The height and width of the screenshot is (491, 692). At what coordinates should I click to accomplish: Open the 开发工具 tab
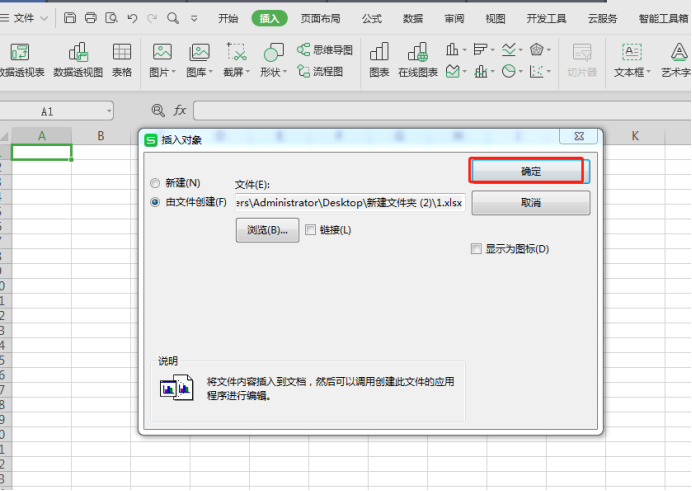pyautogui.click(x=546, y=19)
